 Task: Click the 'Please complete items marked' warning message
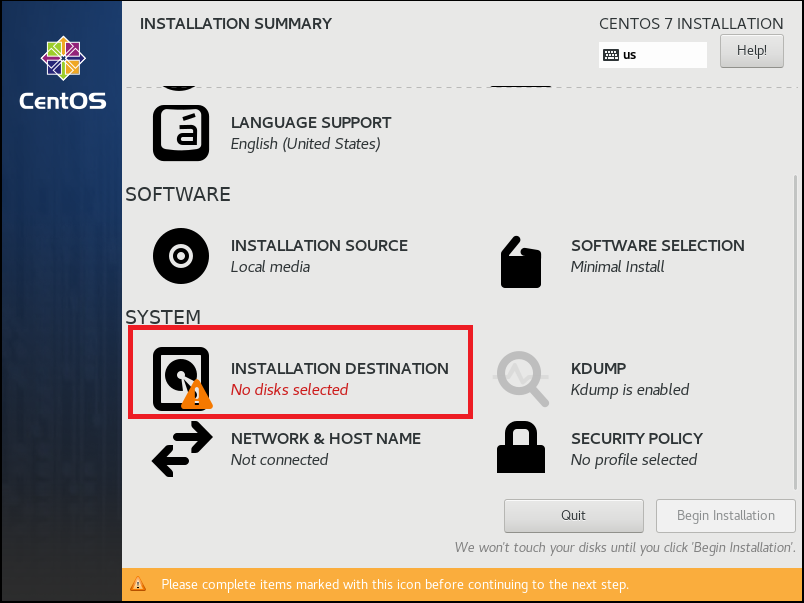click(x=395, y=585)
